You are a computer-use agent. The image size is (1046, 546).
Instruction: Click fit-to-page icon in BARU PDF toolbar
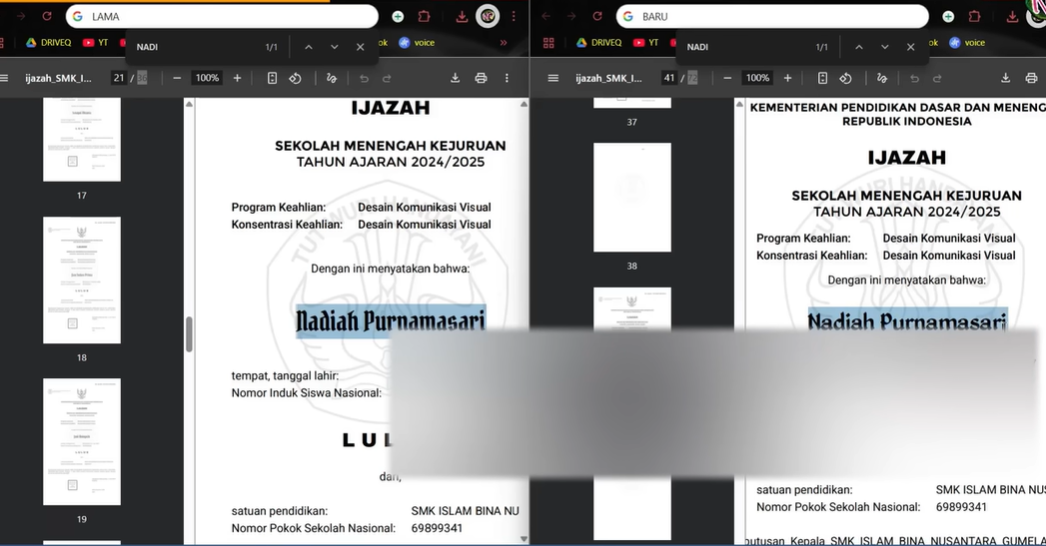[x=823, y=78]
